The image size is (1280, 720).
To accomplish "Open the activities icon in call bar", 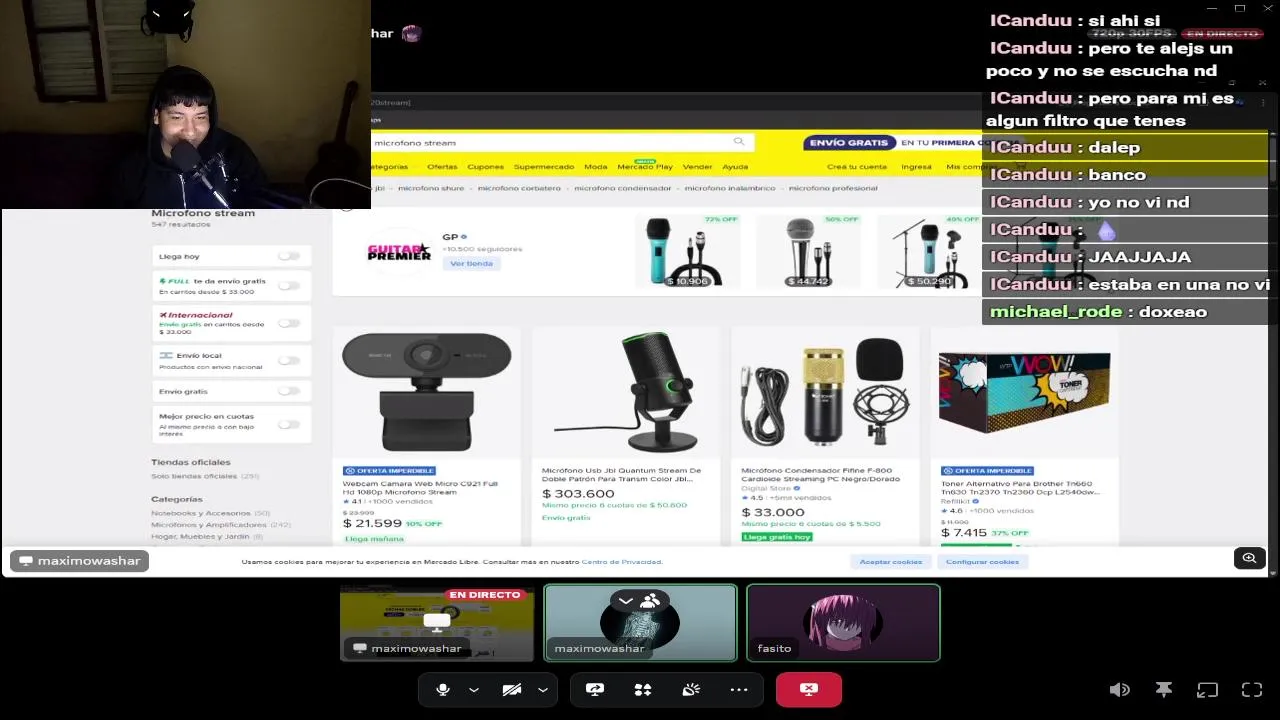I will 643,689.
